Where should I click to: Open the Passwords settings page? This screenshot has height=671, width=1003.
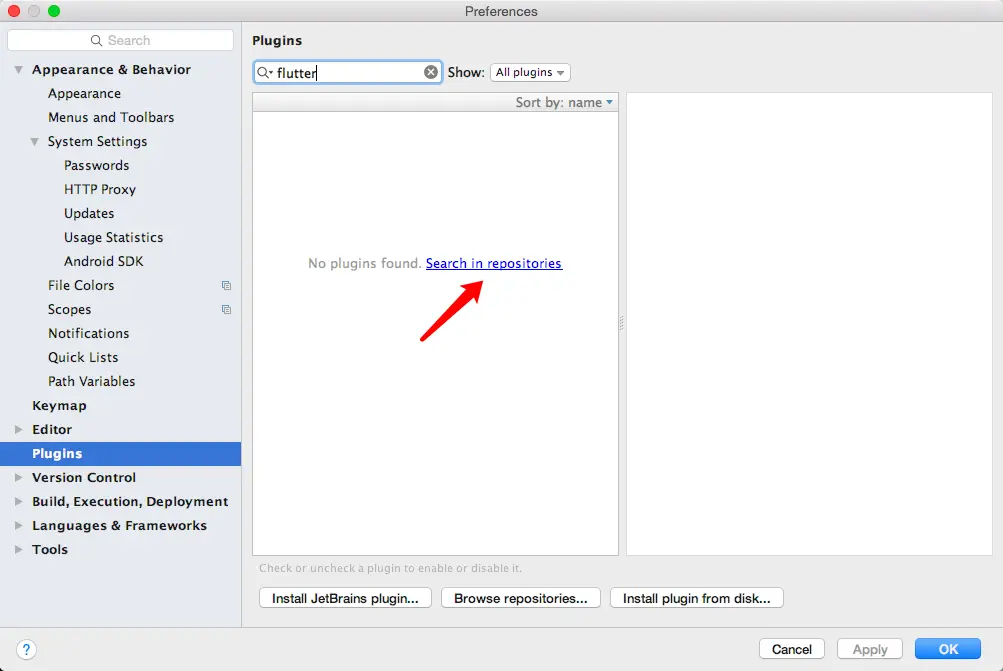[x=97, y=165]
